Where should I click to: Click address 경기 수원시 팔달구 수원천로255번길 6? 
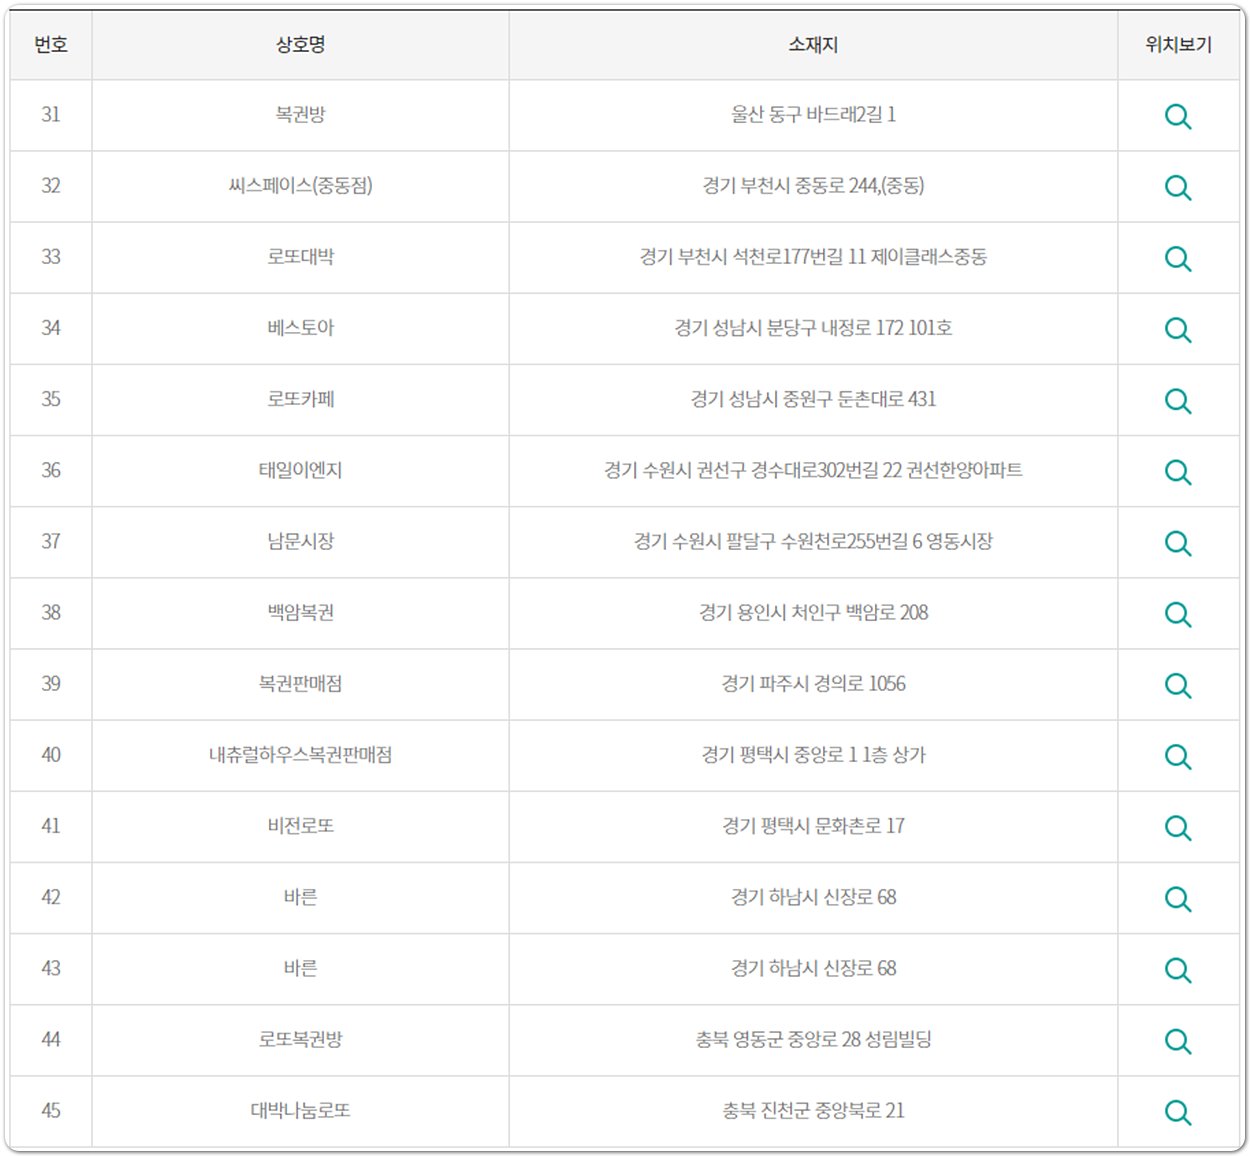pos(778,541)
